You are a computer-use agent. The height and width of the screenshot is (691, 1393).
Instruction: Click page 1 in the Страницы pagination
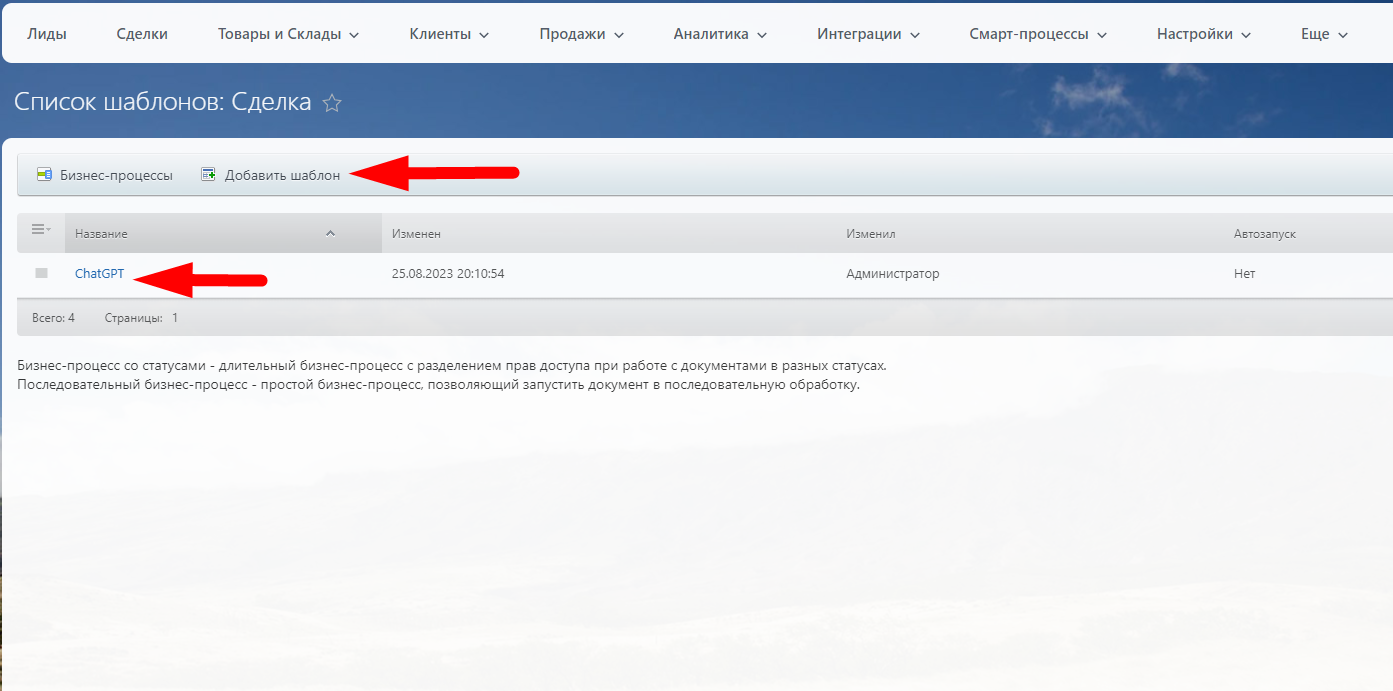[173, 317]
